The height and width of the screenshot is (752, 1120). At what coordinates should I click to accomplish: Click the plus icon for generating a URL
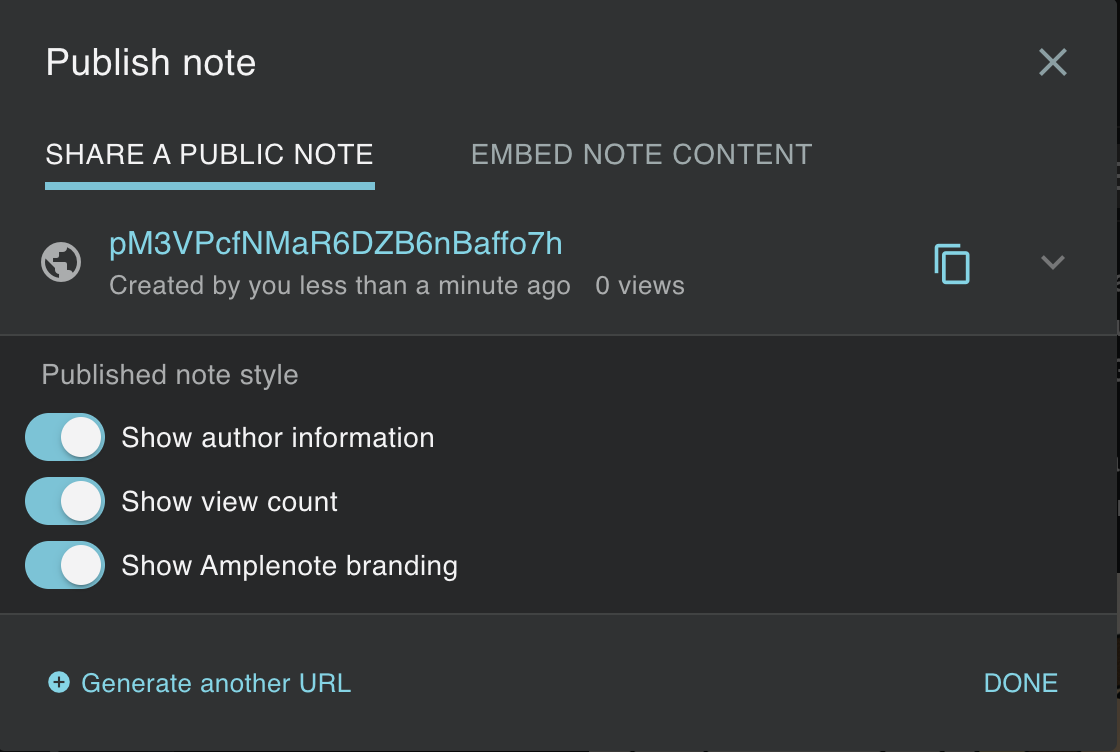point(59,683)
